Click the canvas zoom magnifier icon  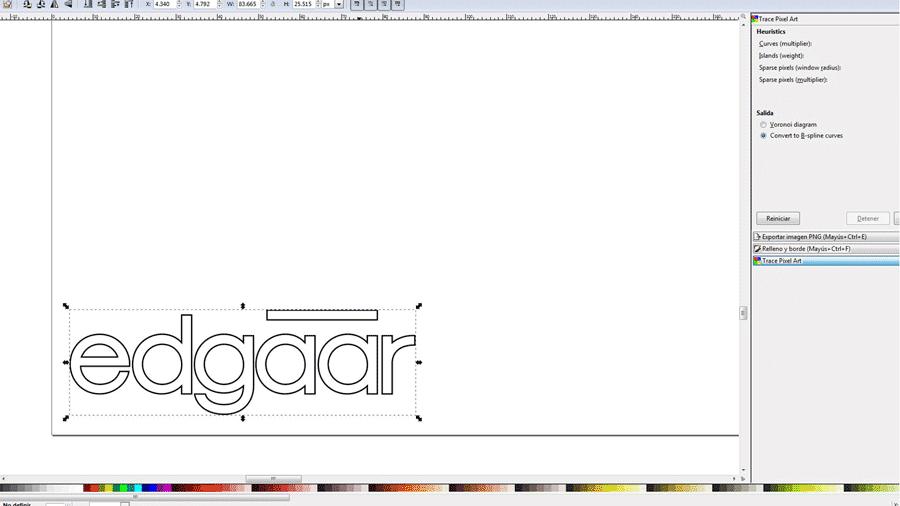[x=743, y=17]
